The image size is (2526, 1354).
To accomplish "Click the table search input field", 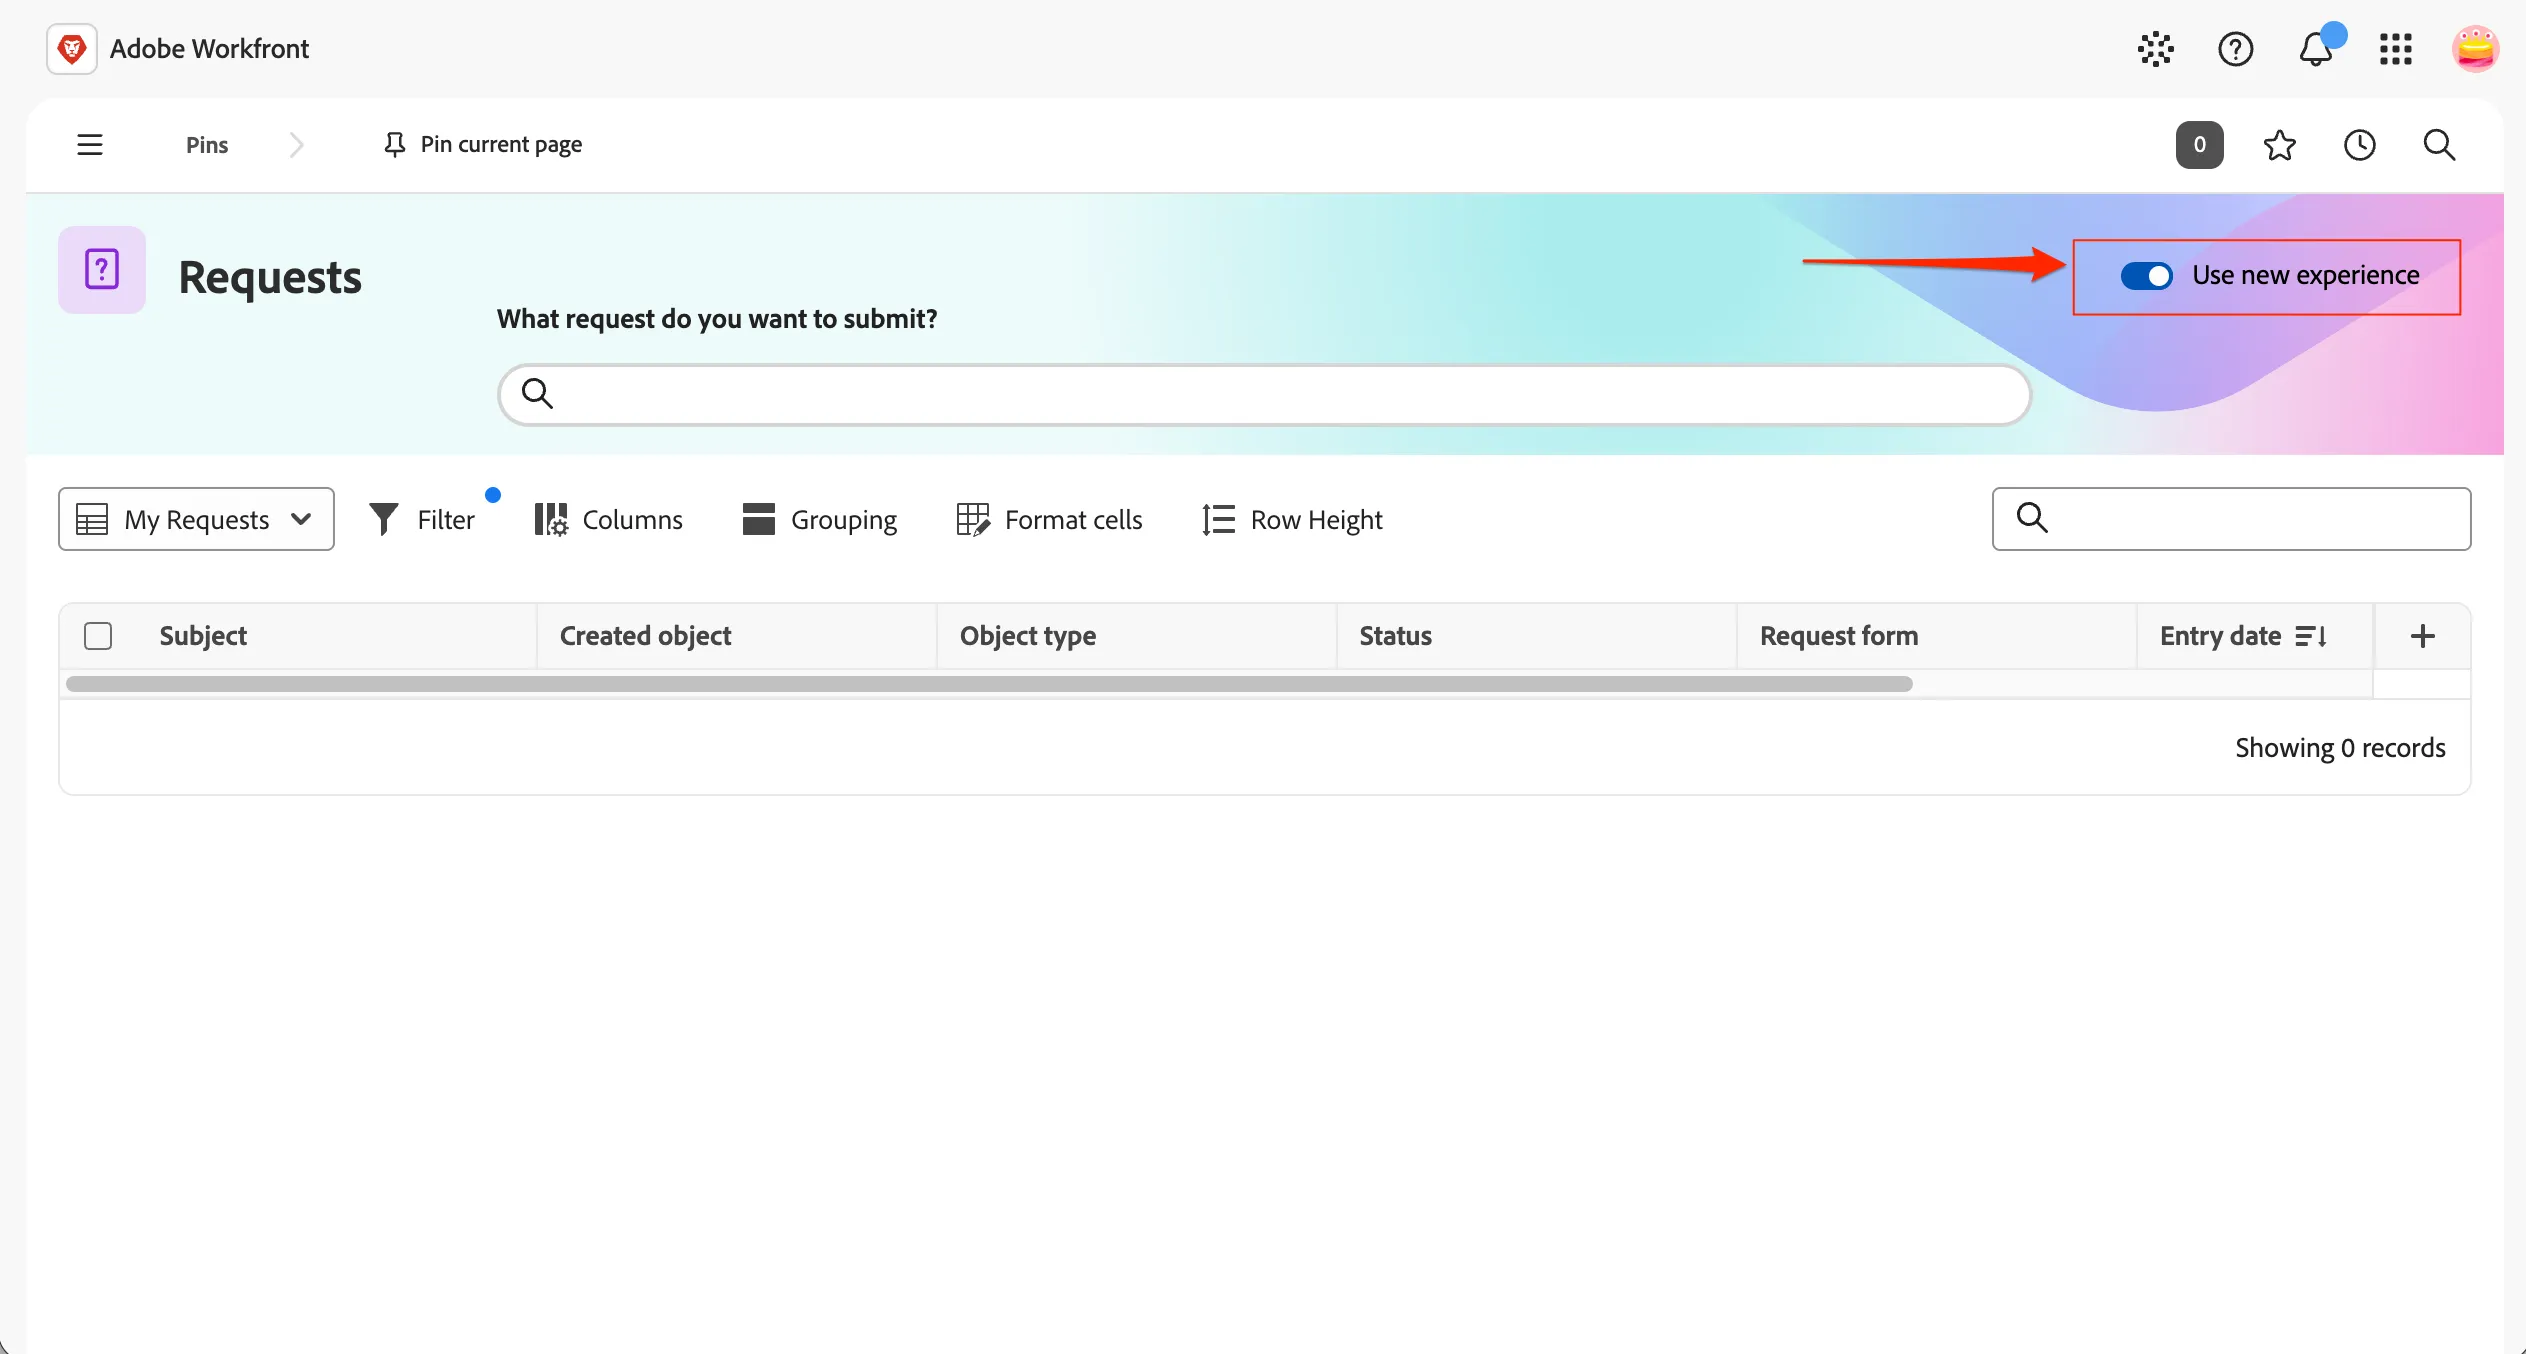I will tap(2231, 519).
